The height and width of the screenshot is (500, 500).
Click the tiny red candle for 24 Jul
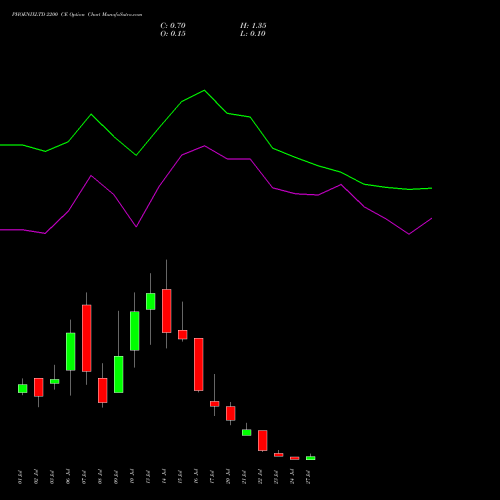click(x=295, y=458)
